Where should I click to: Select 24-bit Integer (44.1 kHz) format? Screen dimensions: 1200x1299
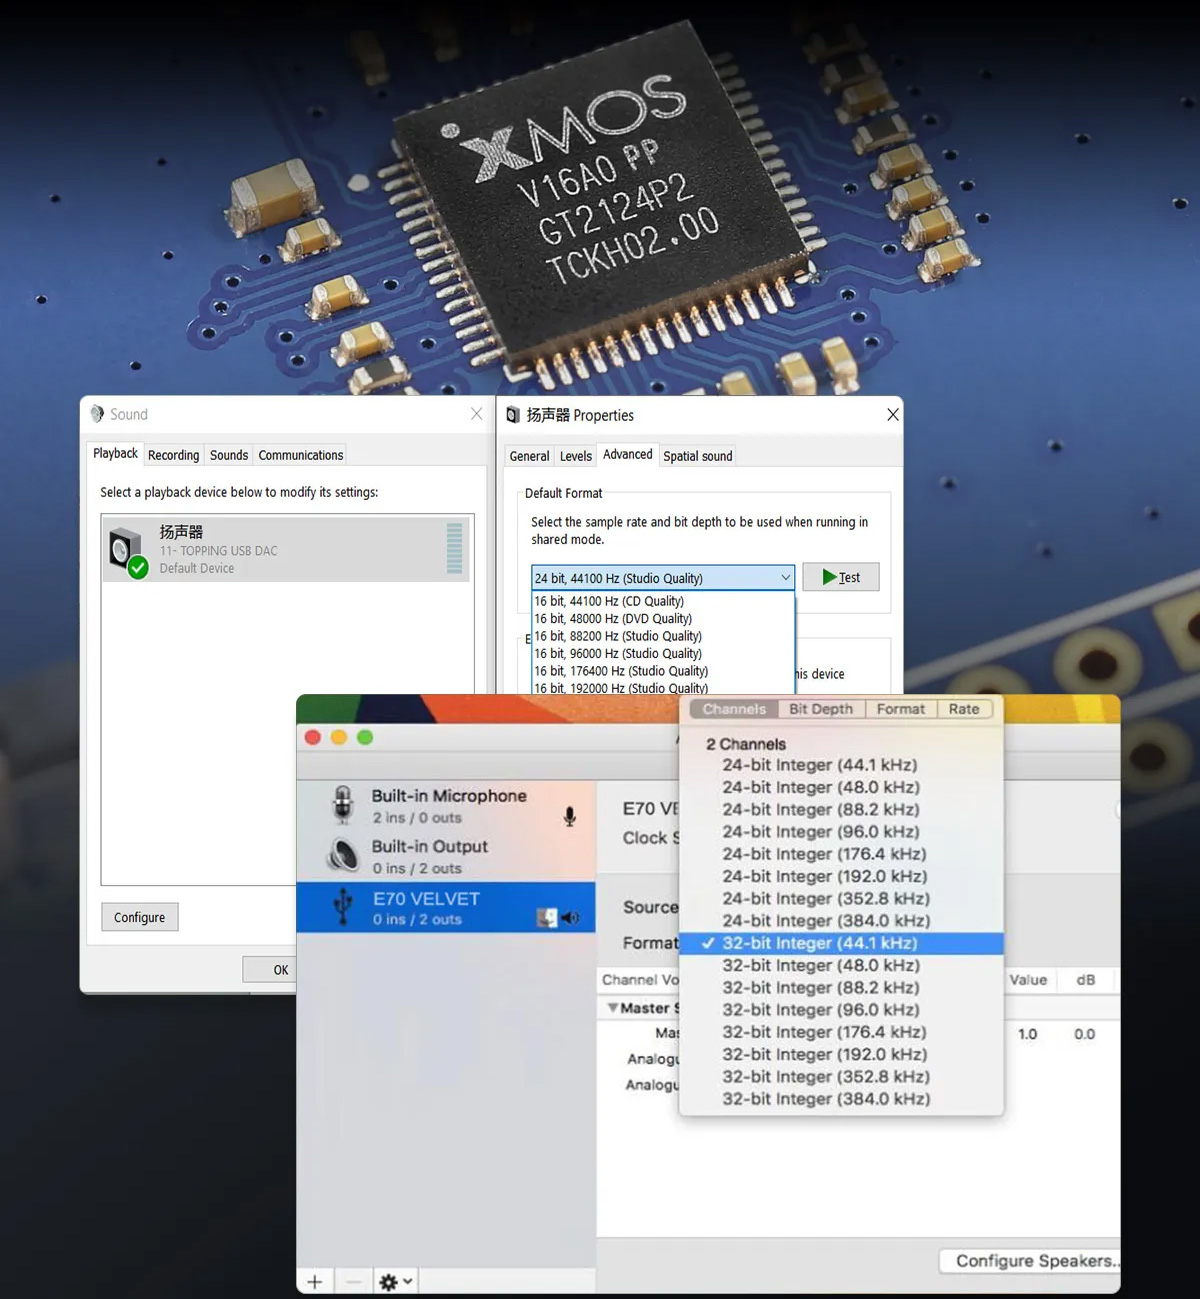tap(841, 765)
